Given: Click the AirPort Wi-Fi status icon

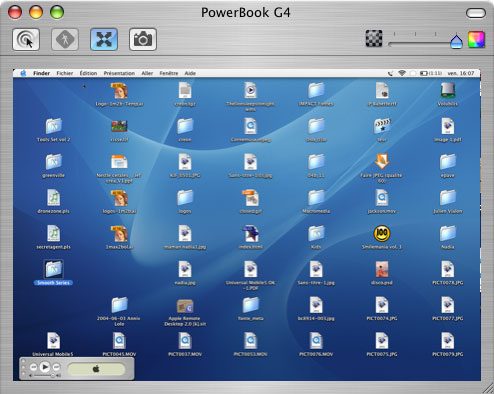Looking at the screenshot, I should 402,73.
